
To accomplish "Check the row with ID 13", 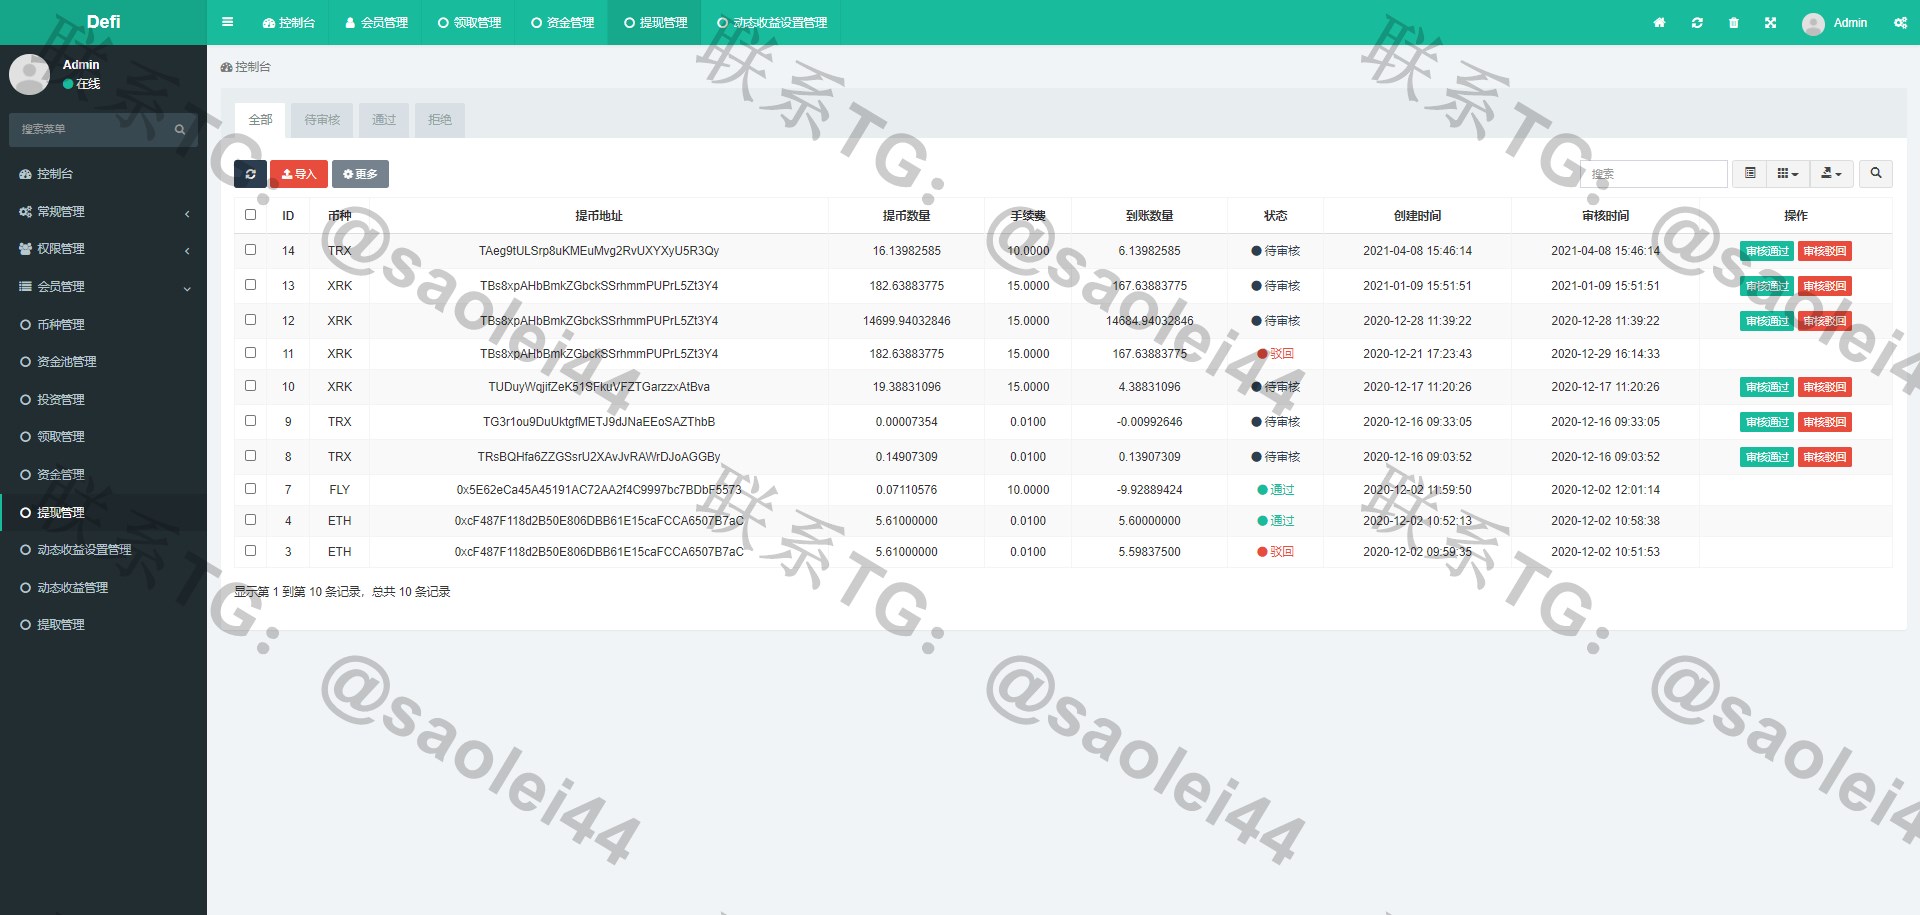I will pyautogui.click(x=251, y=285).
